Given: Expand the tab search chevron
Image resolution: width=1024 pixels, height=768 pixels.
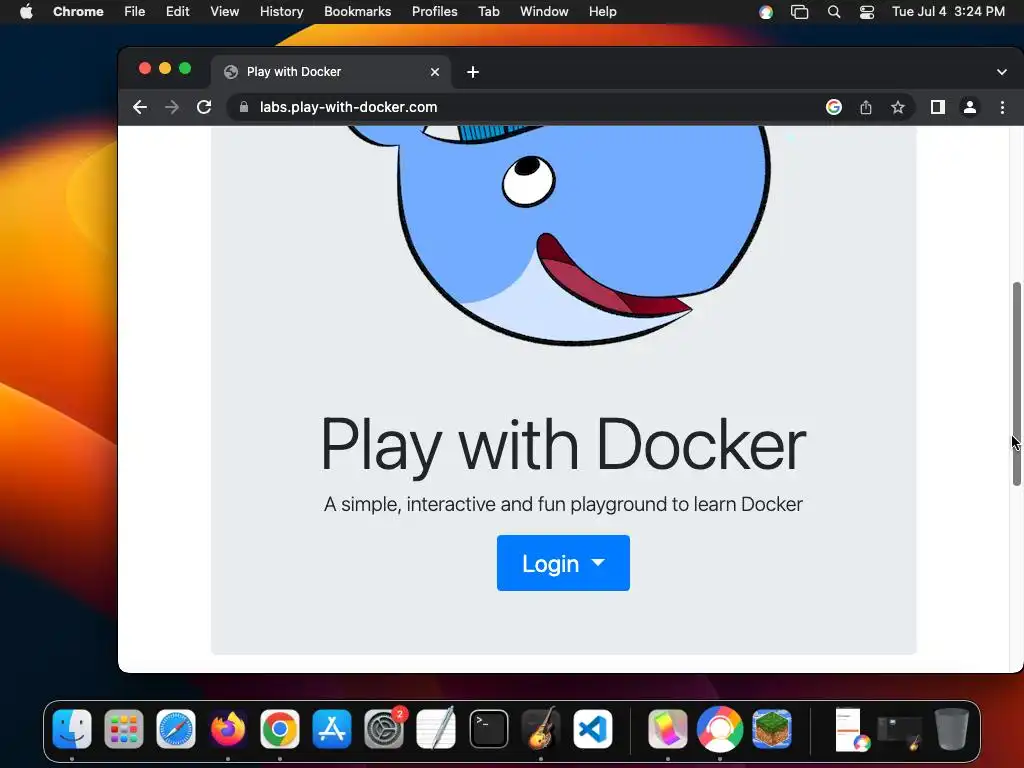Looking at the screenshot, I should pyautogui.click(x=1002, y=72).
